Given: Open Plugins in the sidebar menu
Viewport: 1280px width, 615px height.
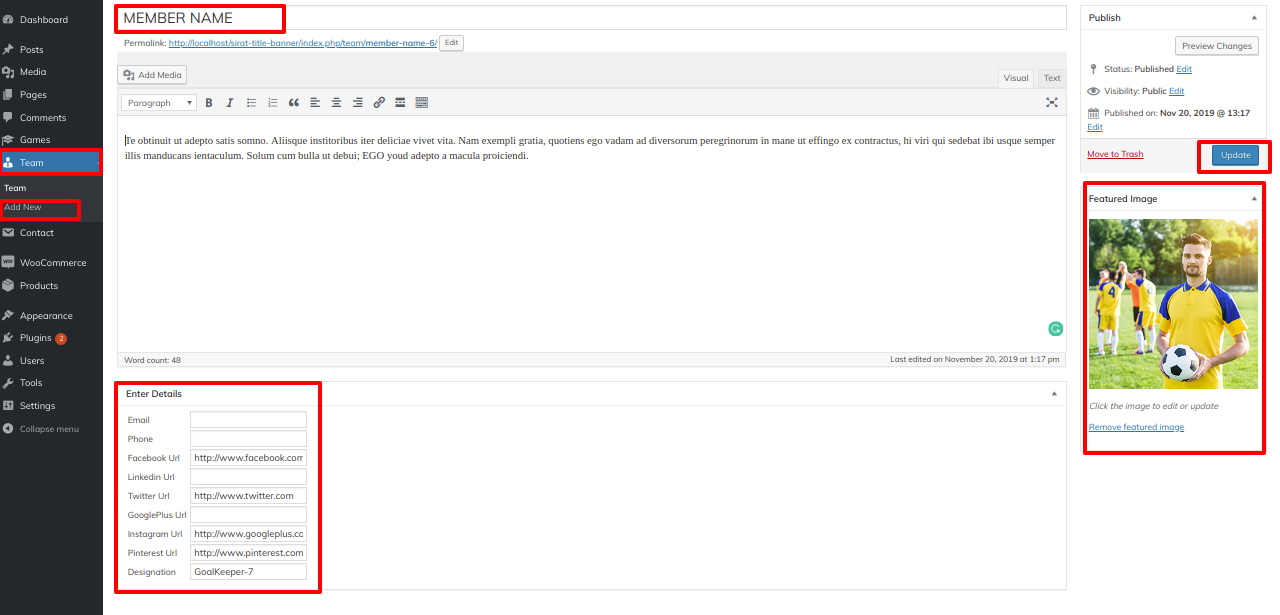Looking at the screenshot, I should pyautogui.click(x=36, y=338).
